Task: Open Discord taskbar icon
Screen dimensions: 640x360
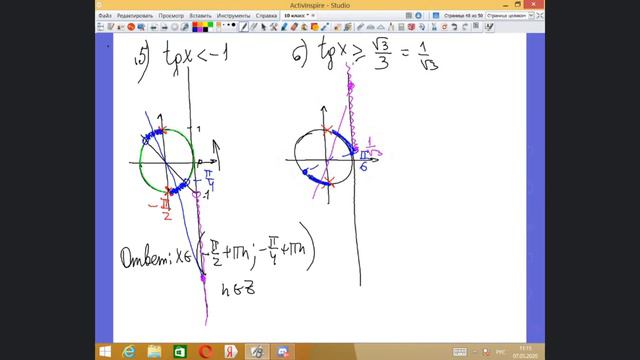Action: tap(283, 351)
